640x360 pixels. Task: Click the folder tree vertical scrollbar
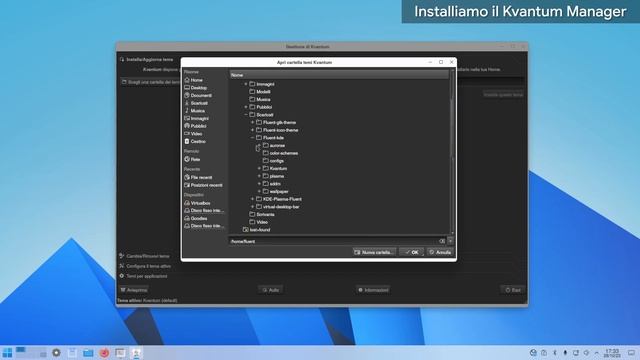click(452, 151)
